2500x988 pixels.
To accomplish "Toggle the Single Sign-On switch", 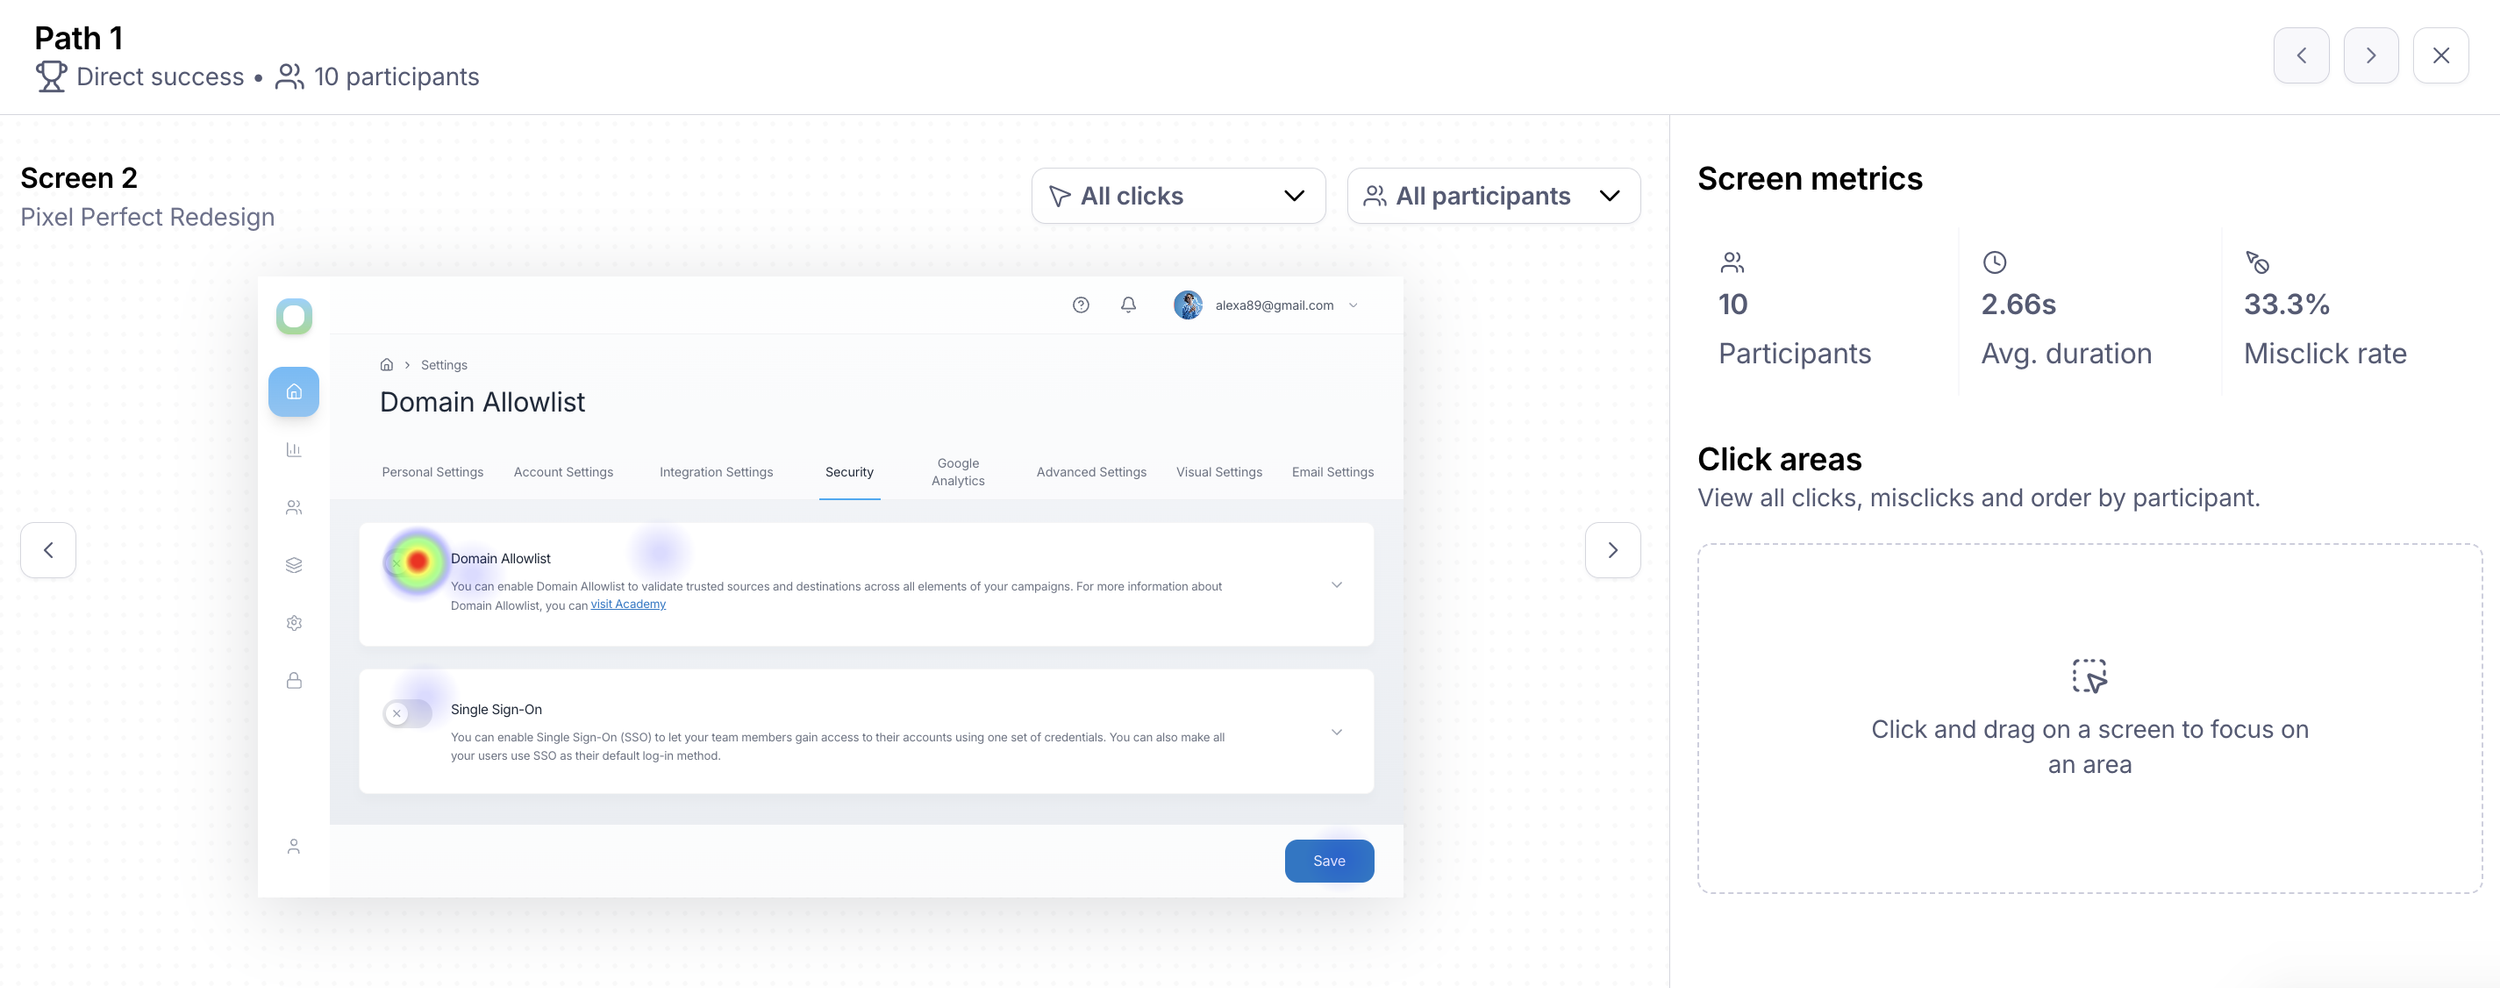I will pyautogui.click(x=408, y=713).
